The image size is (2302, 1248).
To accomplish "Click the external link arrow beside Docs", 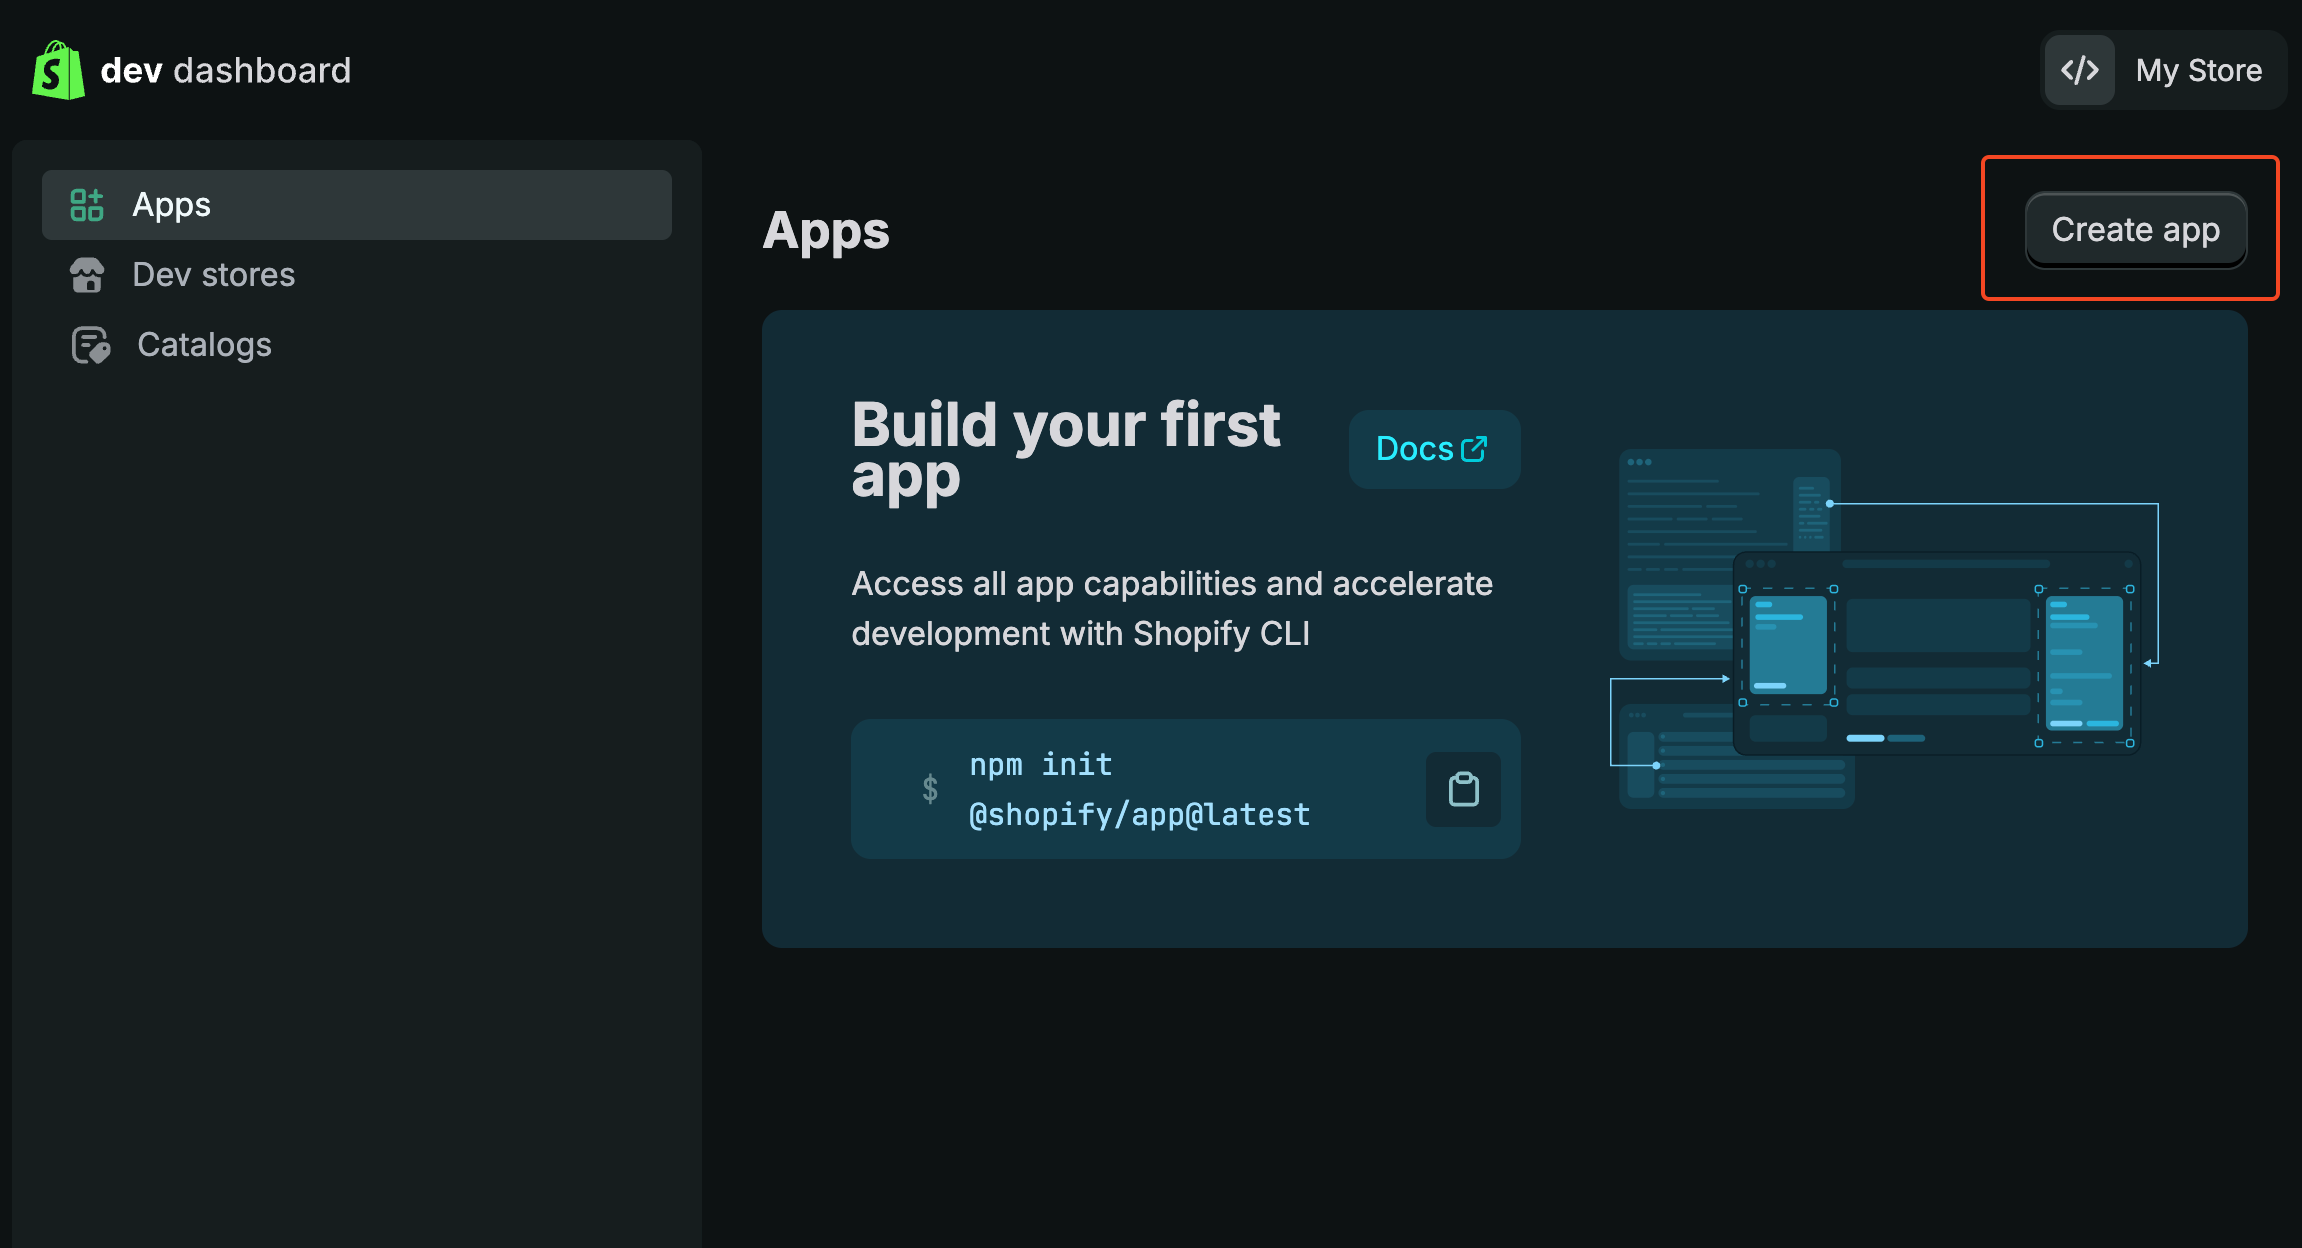I will [x=1474, y=449].
